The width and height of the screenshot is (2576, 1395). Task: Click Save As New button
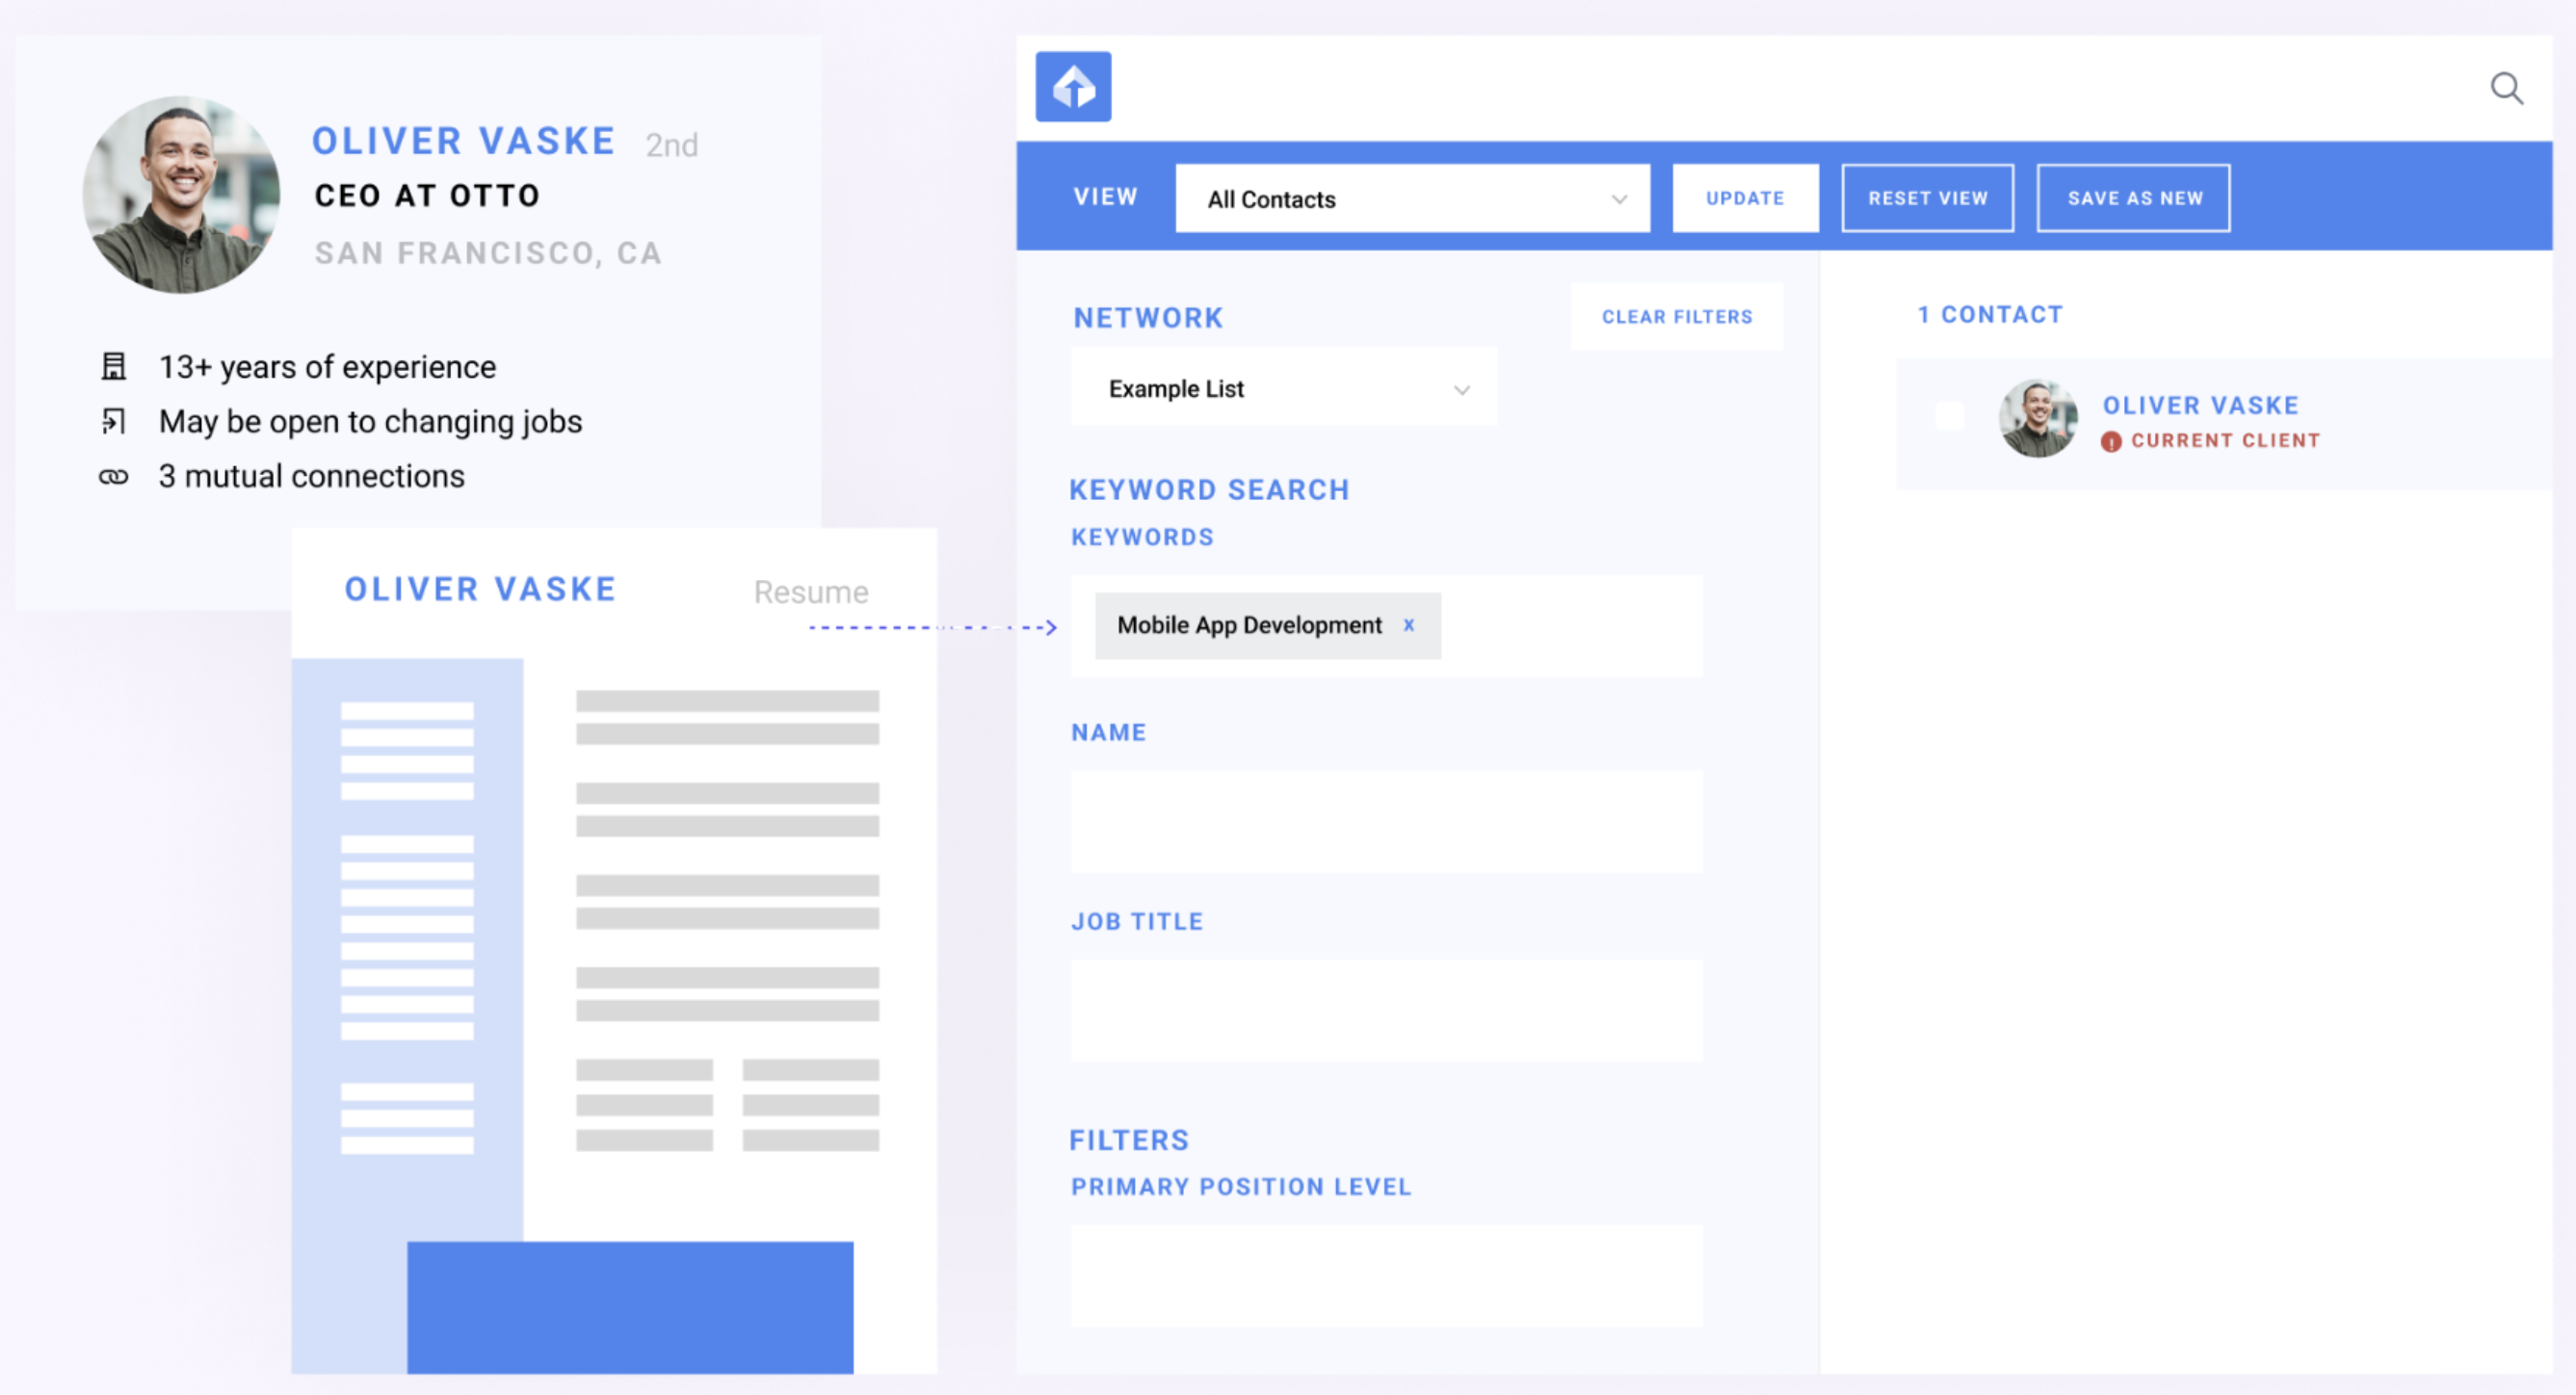pyautogui.click(x=2134, y=198)
